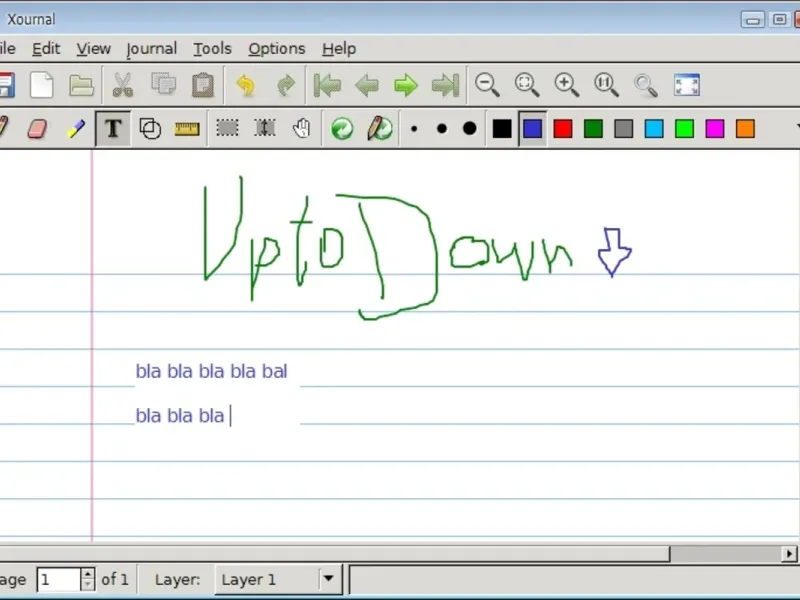
Task: Select the Highlighter tool
Action: point(76,129)
